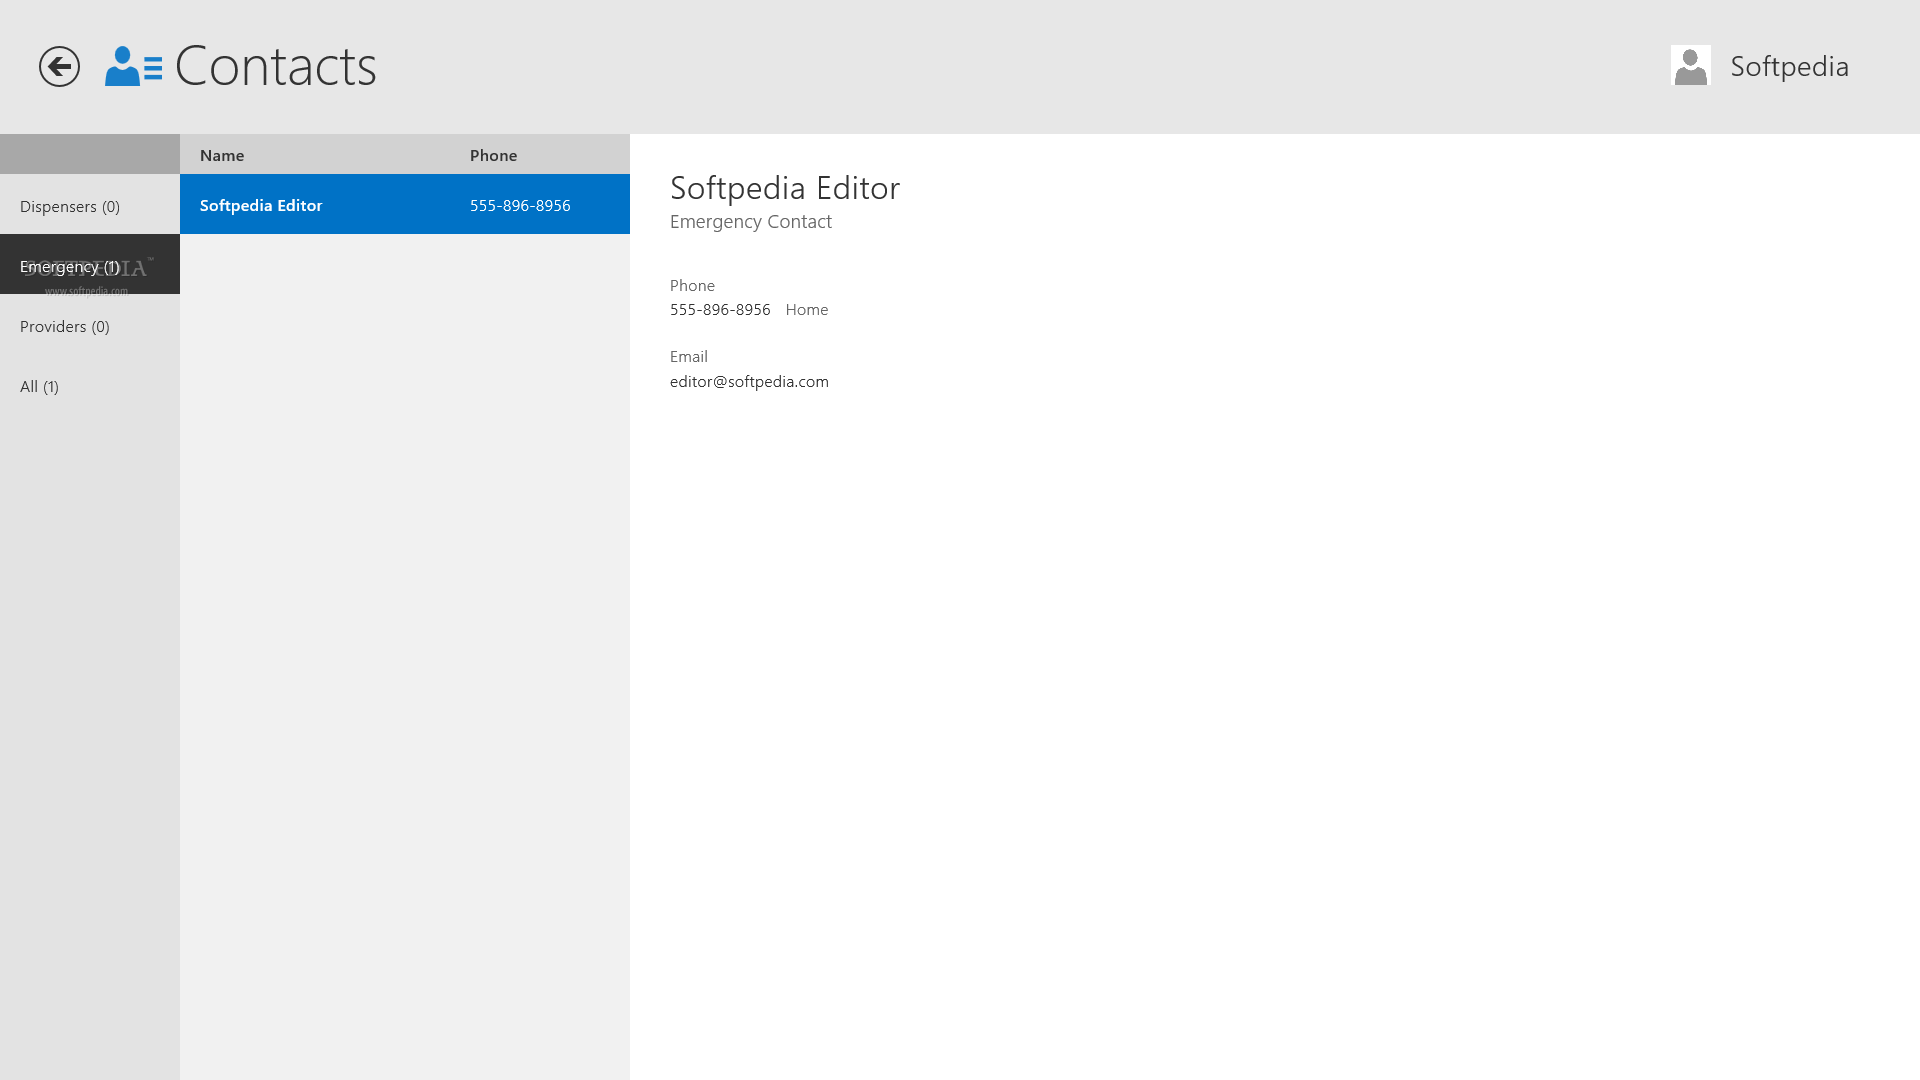Click 555-896-8956 in the contact list
This screenshot has width=1920, height=1080.
tap(520, 205)
